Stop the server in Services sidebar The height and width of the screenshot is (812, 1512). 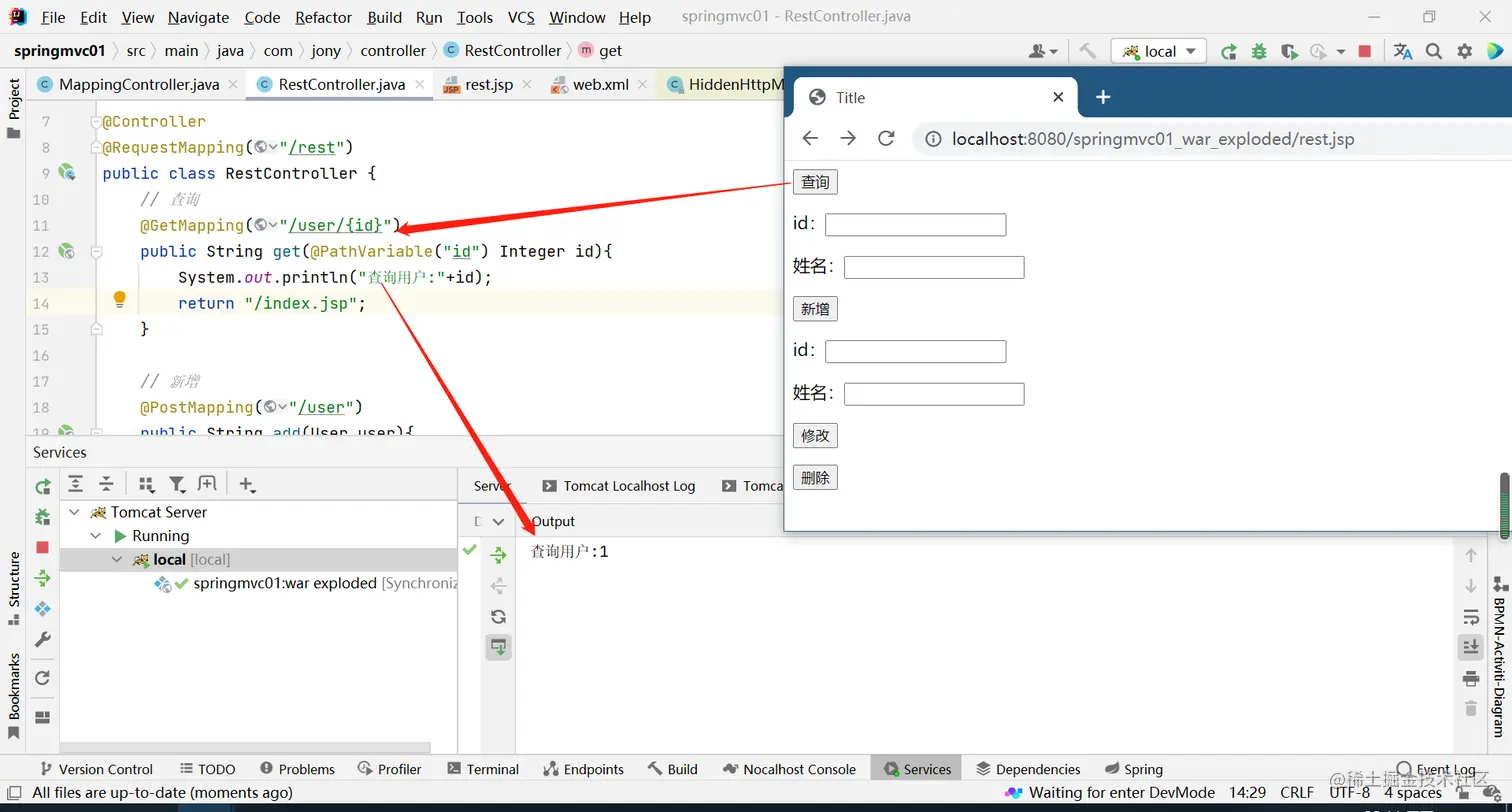click(43, 547)
